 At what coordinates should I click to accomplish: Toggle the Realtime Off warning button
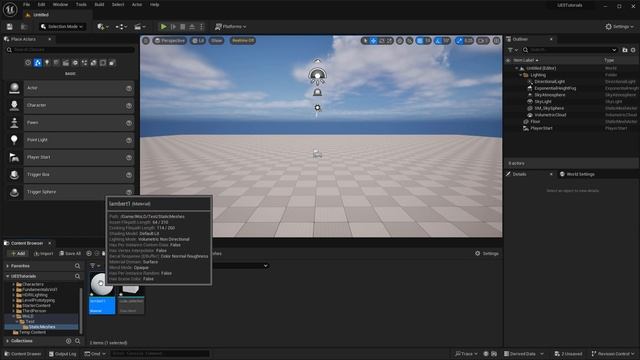tap(242, 40)
